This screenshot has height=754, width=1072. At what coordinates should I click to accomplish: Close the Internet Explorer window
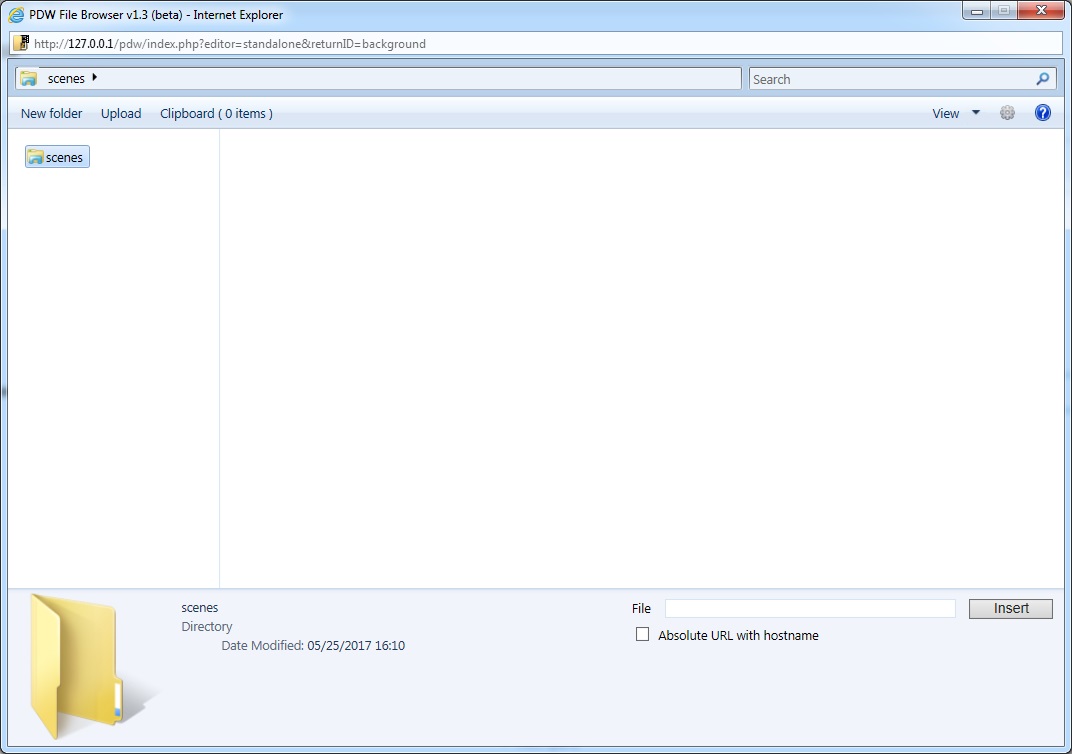(1041, 10)
